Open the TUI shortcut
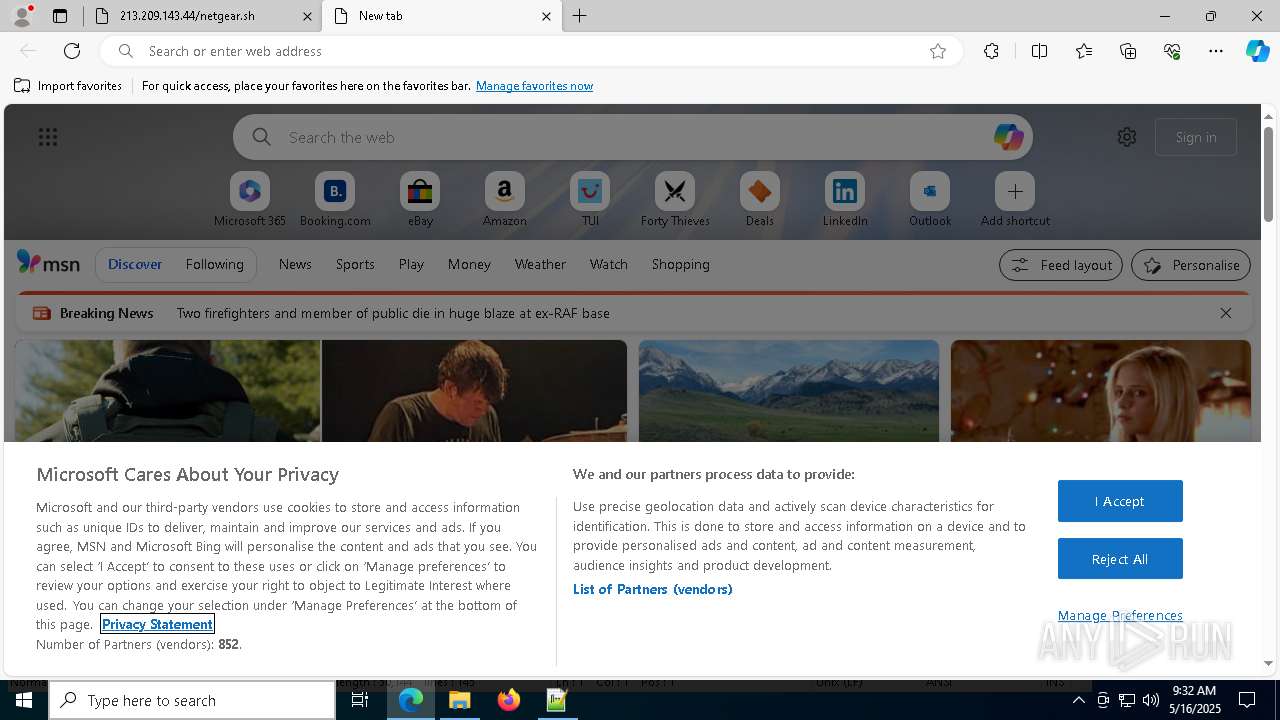Viewport: 1280px width, 720px height. point(590,191)
